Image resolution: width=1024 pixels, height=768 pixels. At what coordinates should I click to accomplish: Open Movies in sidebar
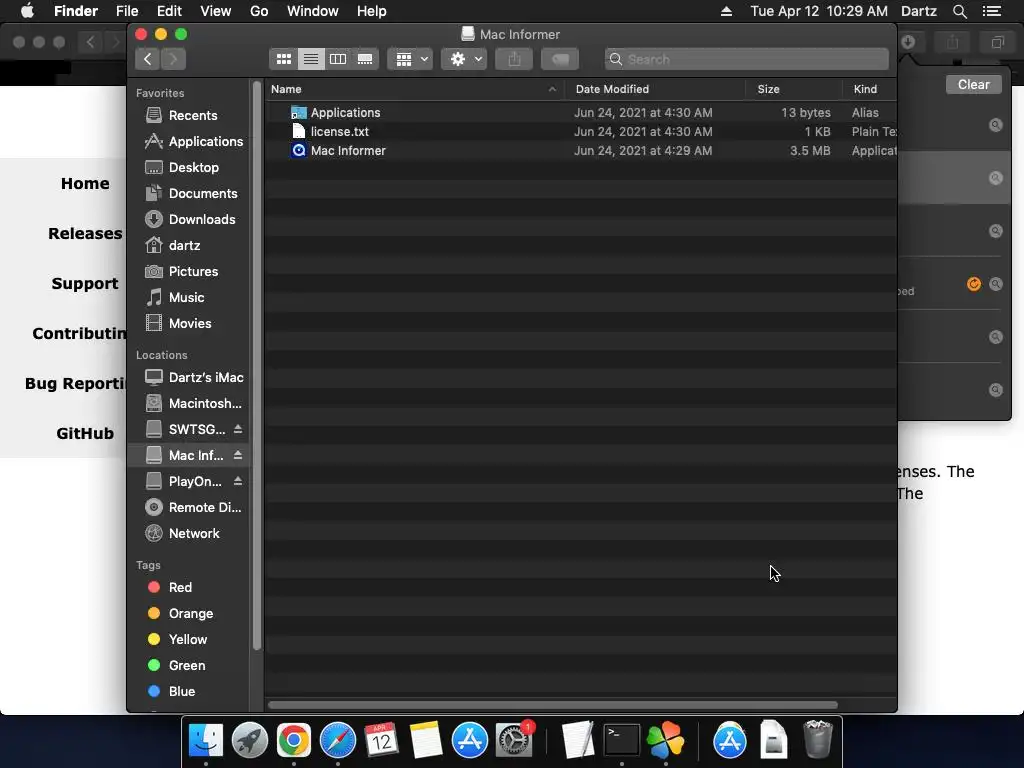(x=189, y=323)
